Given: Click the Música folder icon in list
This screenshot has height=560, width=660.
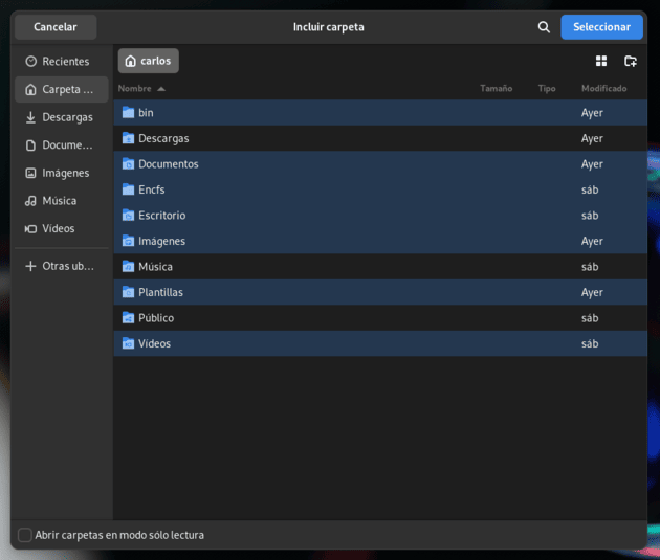Looking at the screenshot, I should 128,267.
